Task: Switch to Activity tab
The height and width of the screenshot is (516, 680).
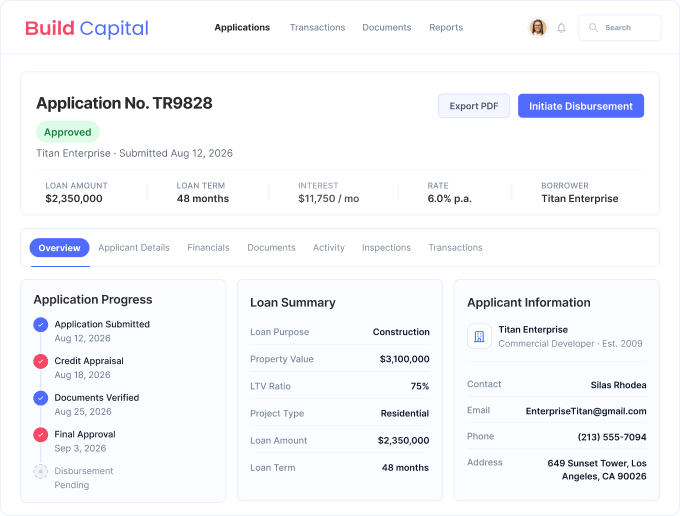Action: [x=329, y=248]
